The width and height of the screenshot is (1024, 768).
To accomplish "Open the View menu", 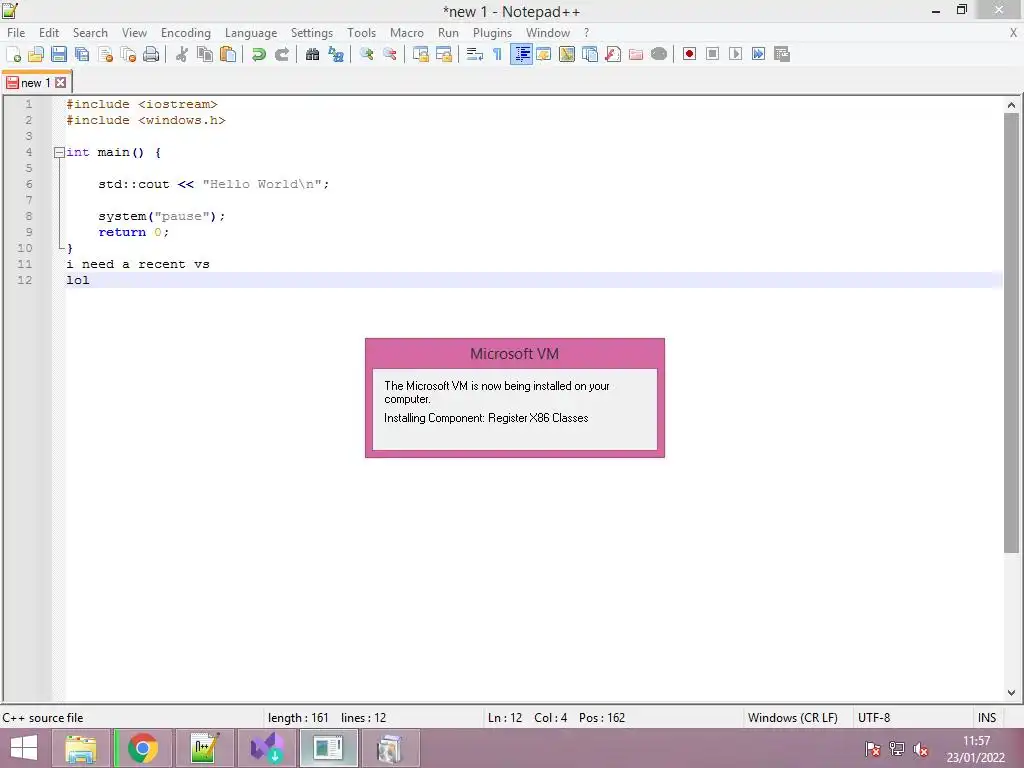I will (x=135, y=33).
